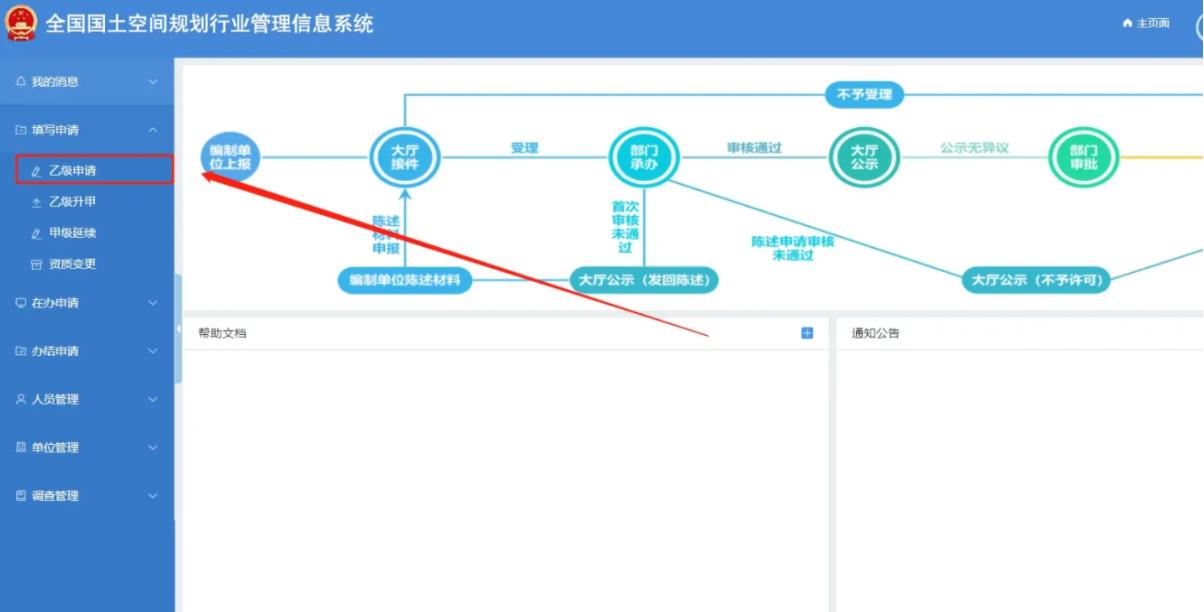Collapse the 填写申请 menu
1204x612 pixels.
pyautogui.click(x=87, y=130)
